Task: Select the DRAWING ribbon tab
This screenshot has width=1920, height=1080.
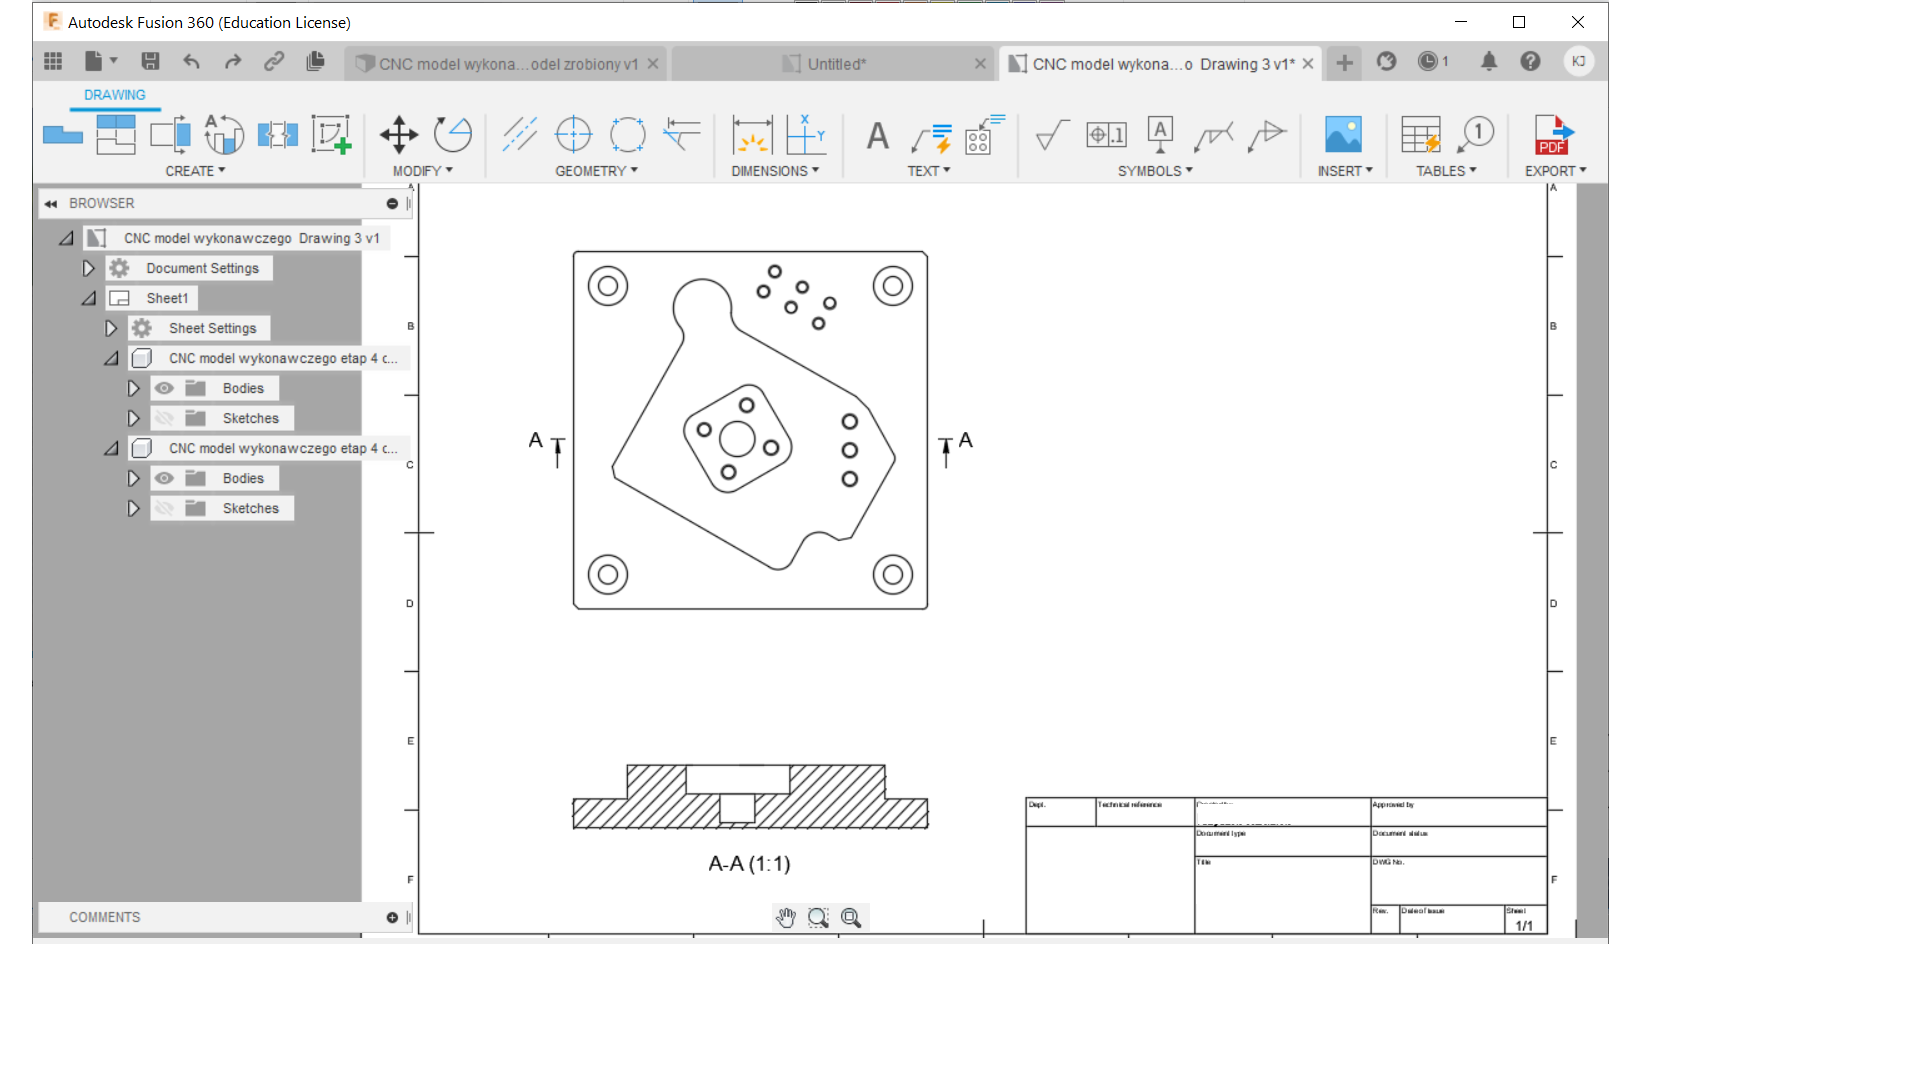Action: tap(114, 95)
